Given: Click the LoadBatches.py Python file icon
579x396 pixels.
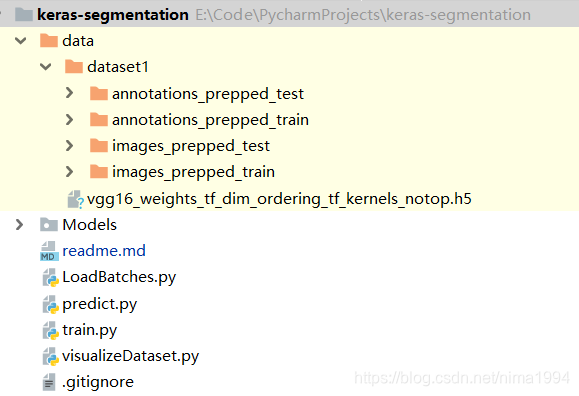Looking at the screenshot, I should [51, 278].
